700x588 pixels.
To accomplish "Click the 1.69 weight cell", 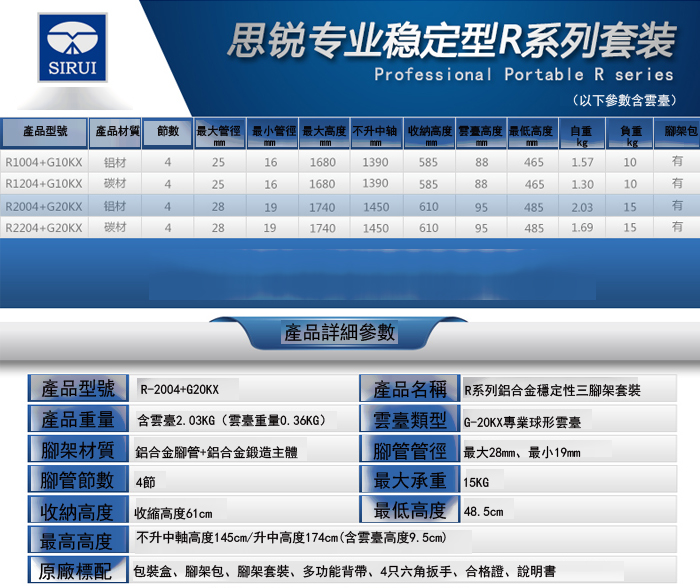I will (583, 228).
